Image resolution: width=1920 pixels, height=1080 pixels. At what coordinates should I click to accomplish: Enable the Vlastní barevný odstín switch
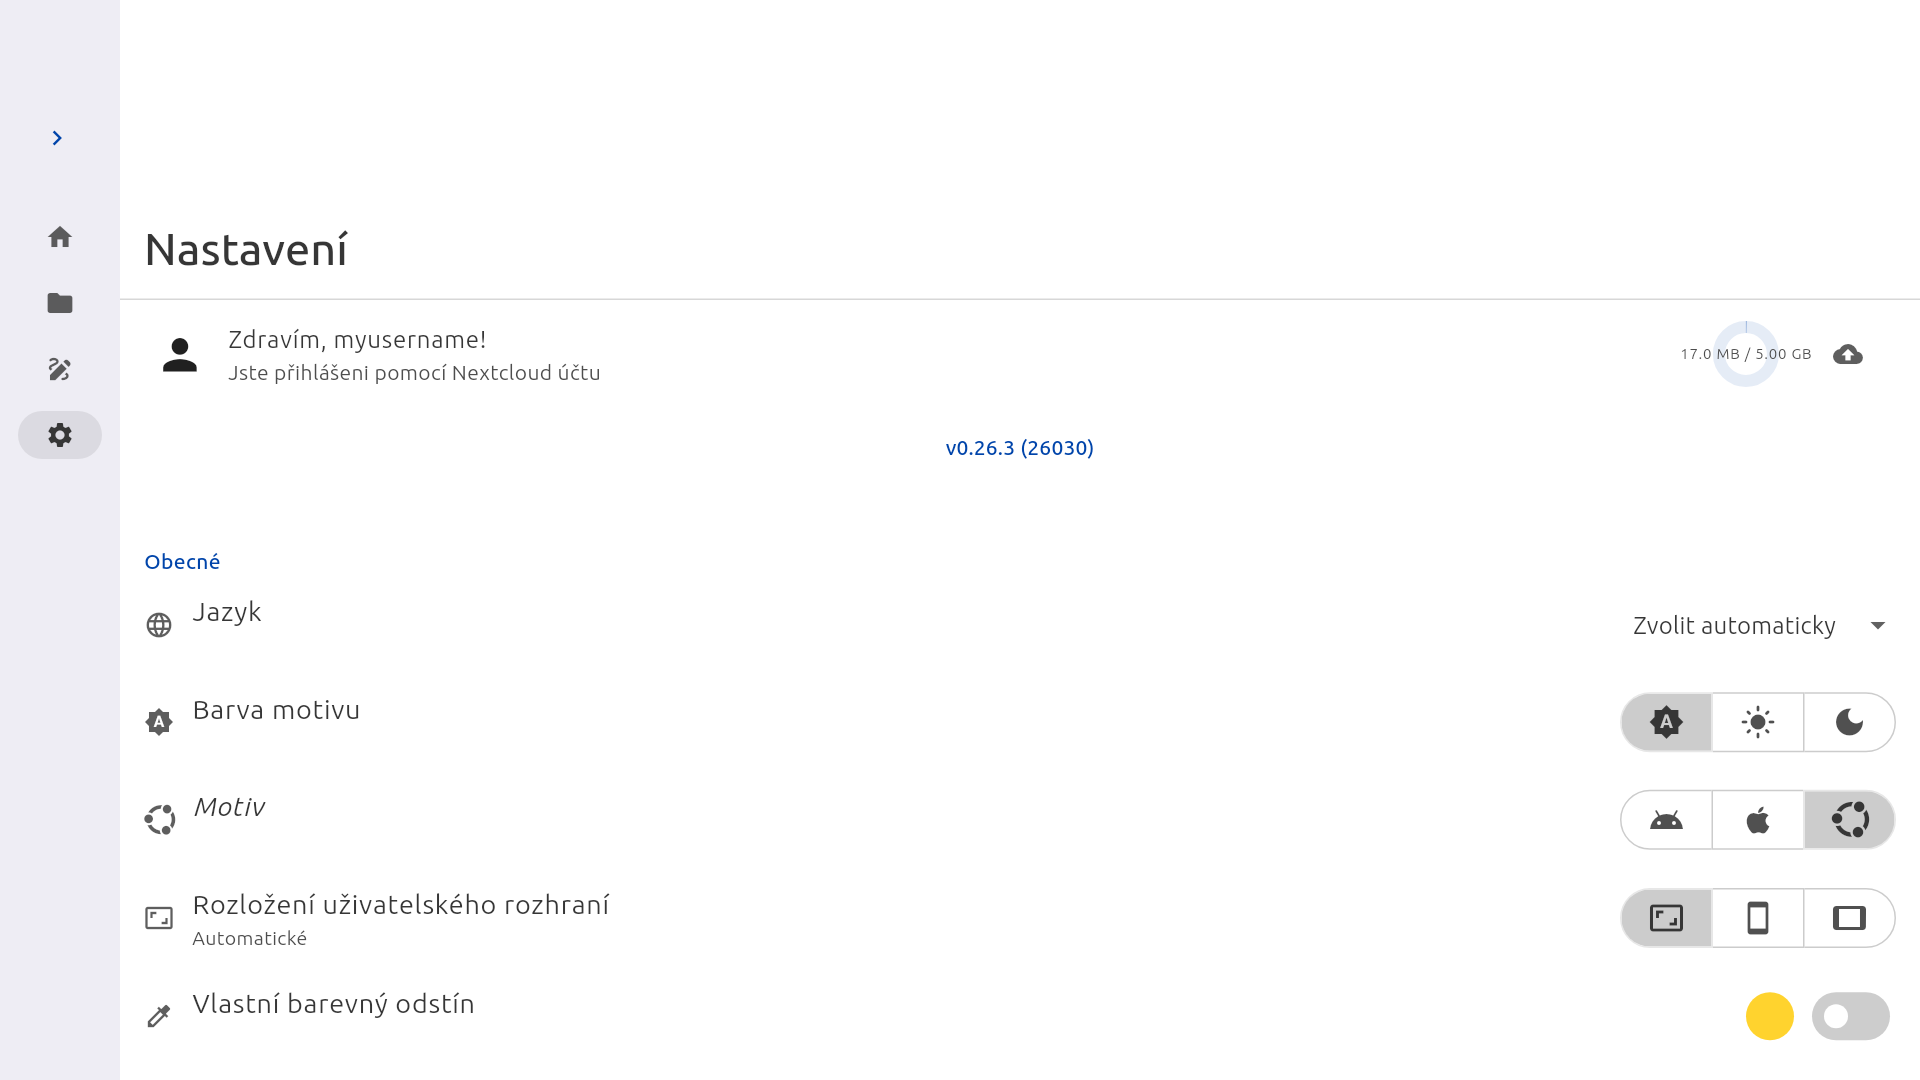point(1851,1016)
